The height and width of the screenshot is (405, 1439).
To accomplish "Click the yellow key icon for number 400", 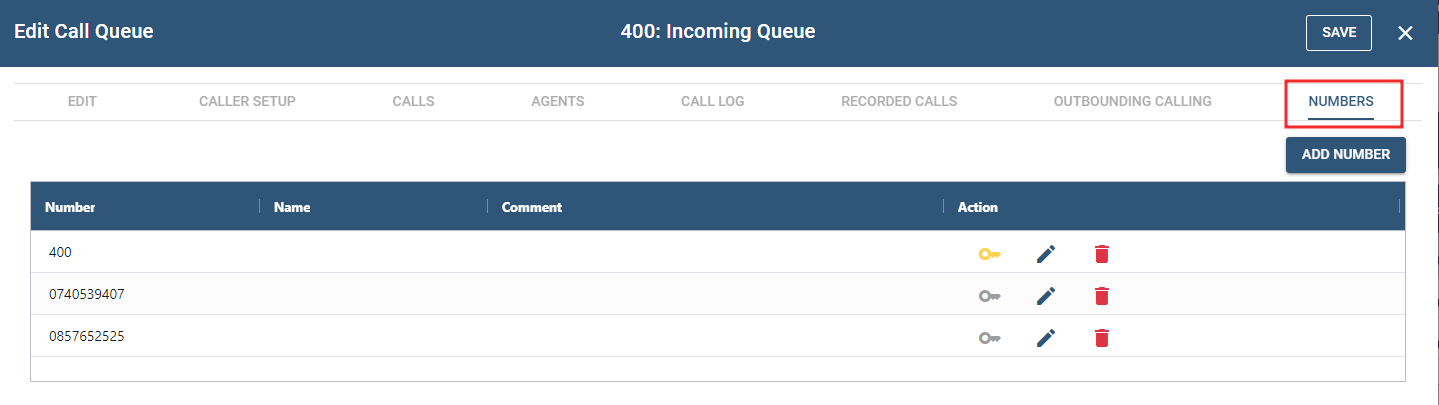I will [x=989, y=254].
